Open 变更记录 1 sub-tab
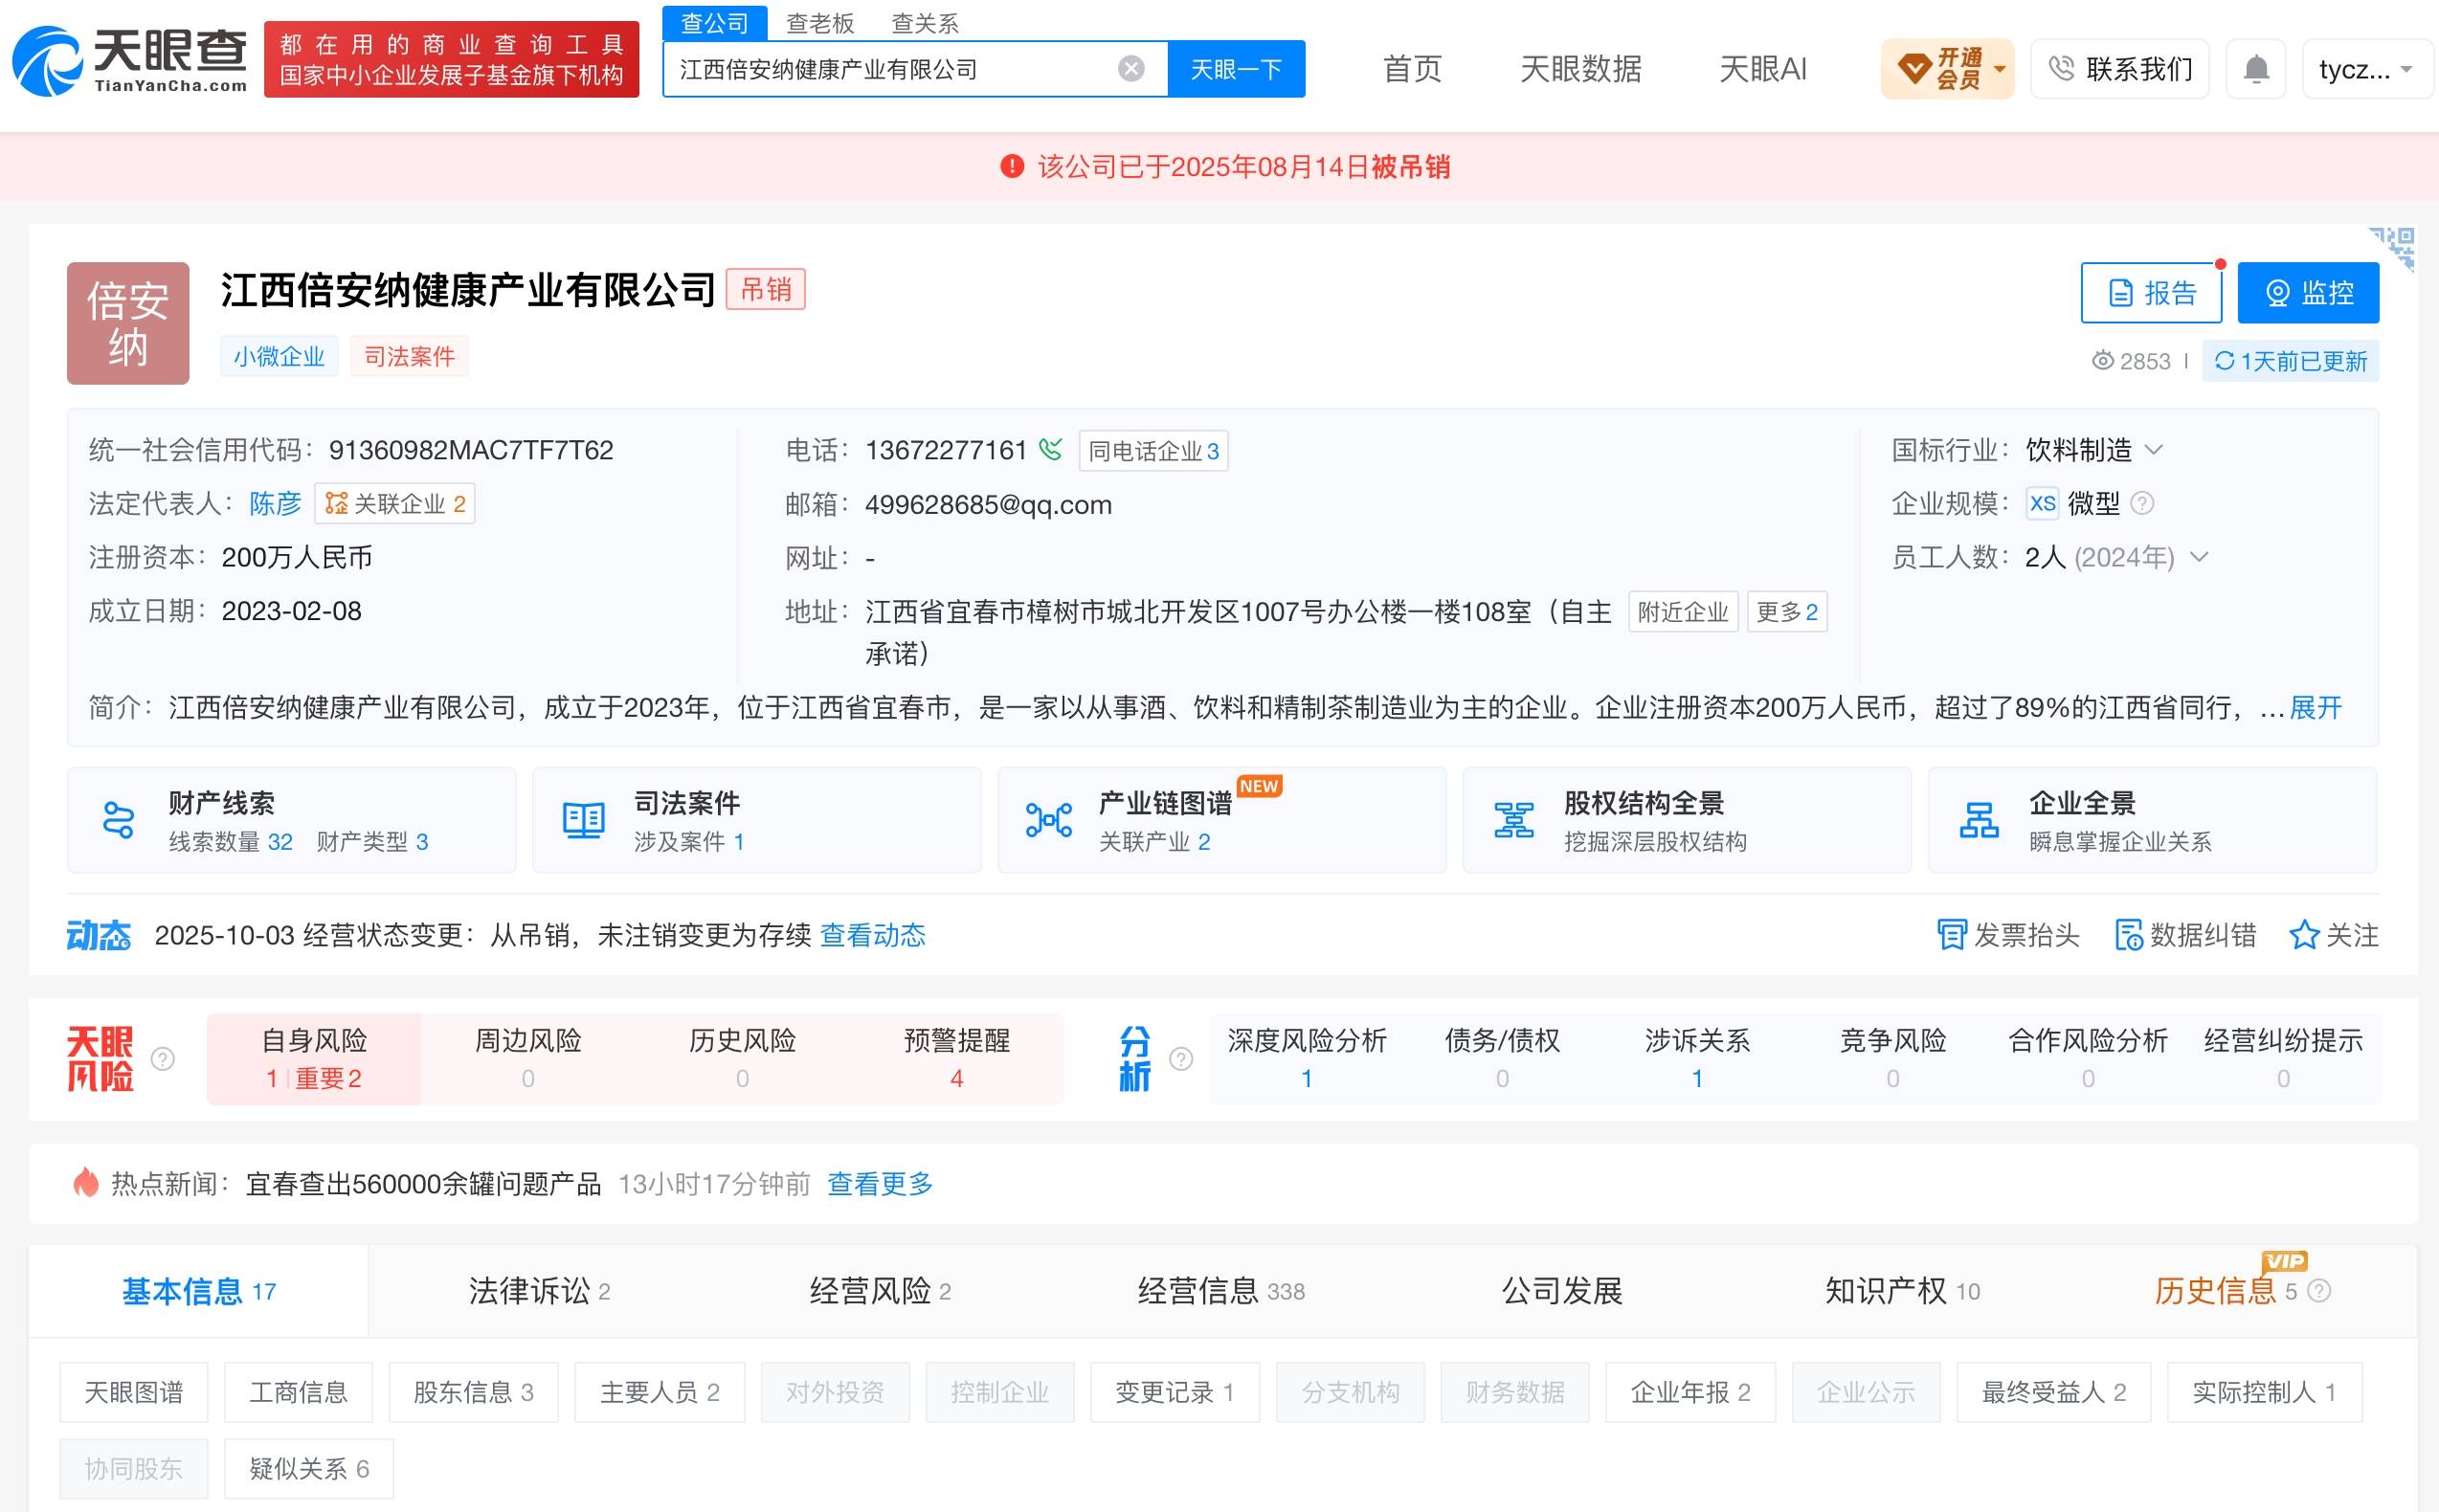This screenshot has height=1512, width=2439. pyautogui.click(x=1174, y=1392)
